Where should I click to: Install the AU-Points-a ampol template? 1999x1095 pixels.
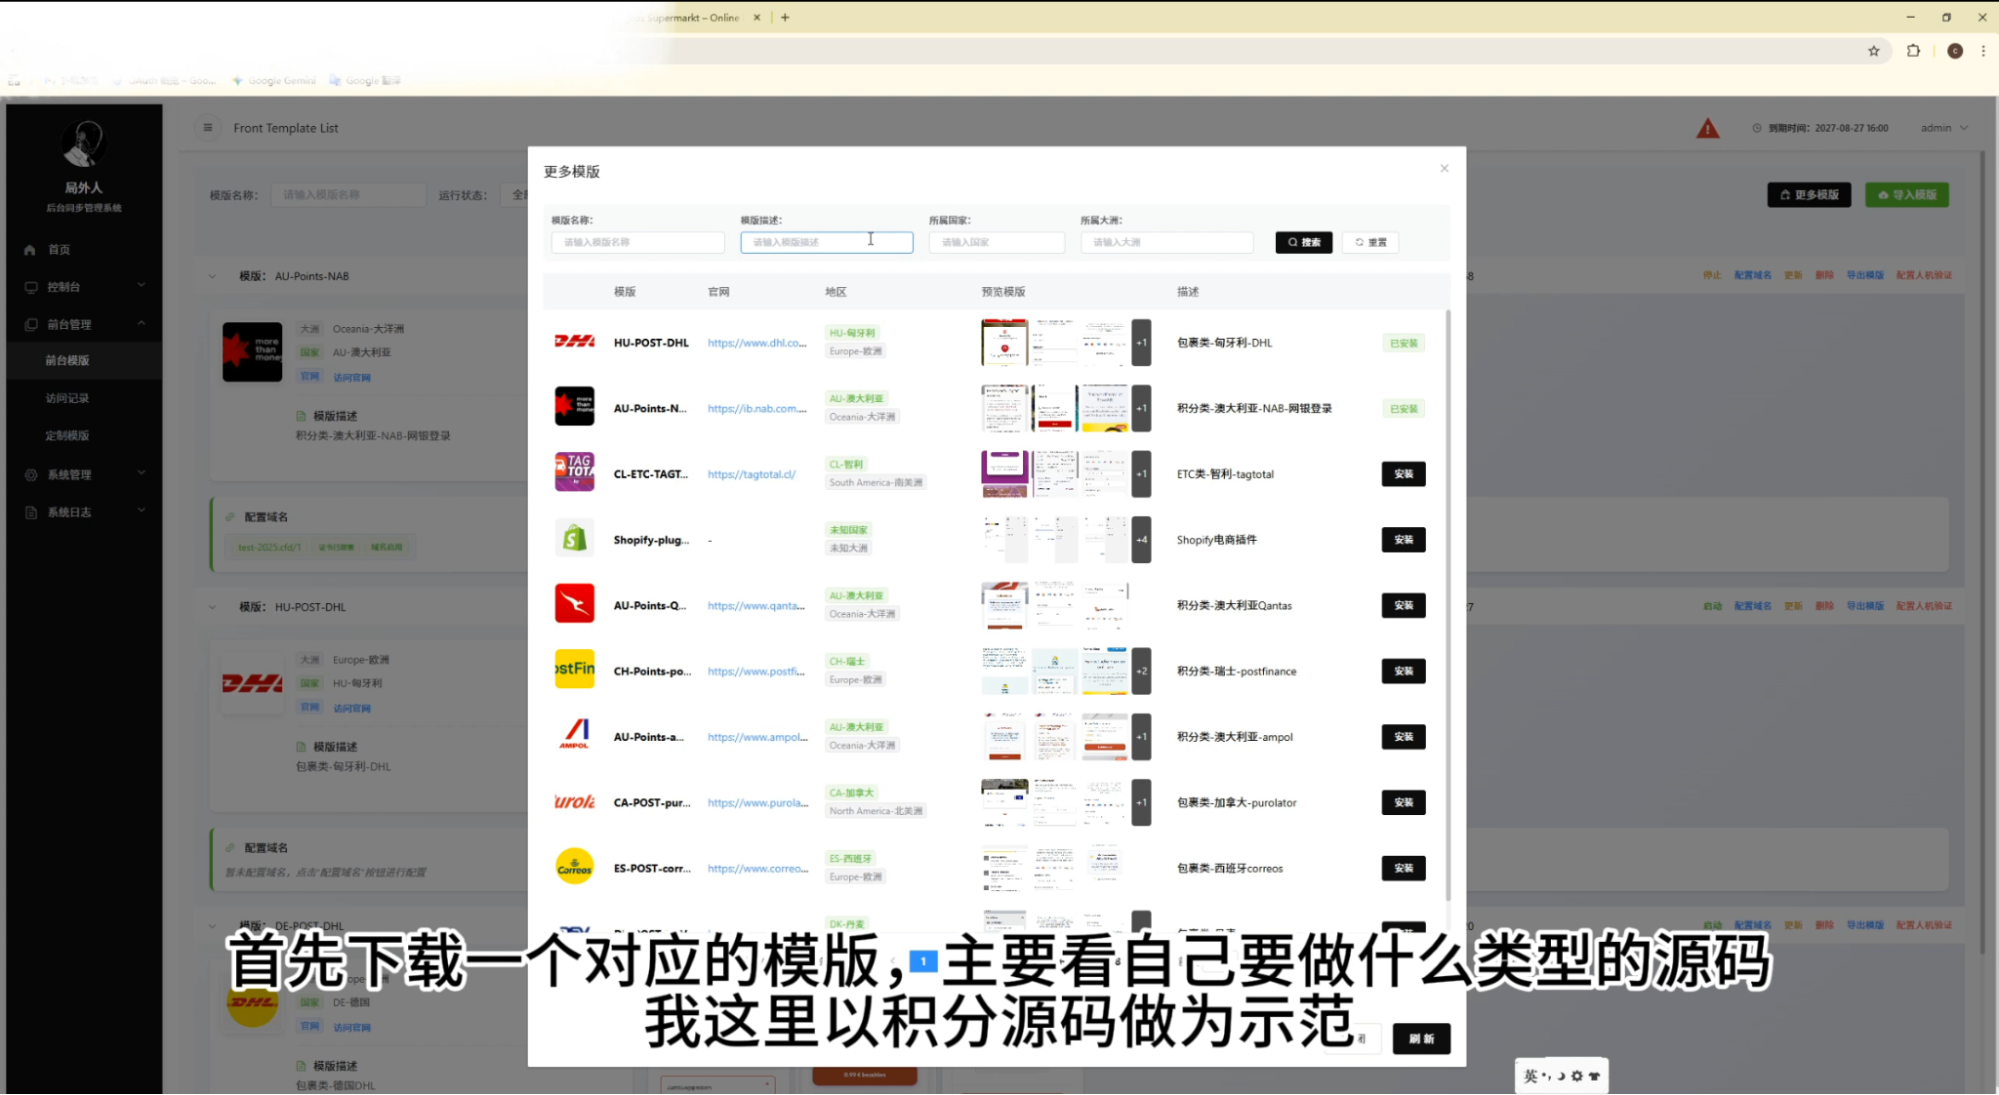1403,737
